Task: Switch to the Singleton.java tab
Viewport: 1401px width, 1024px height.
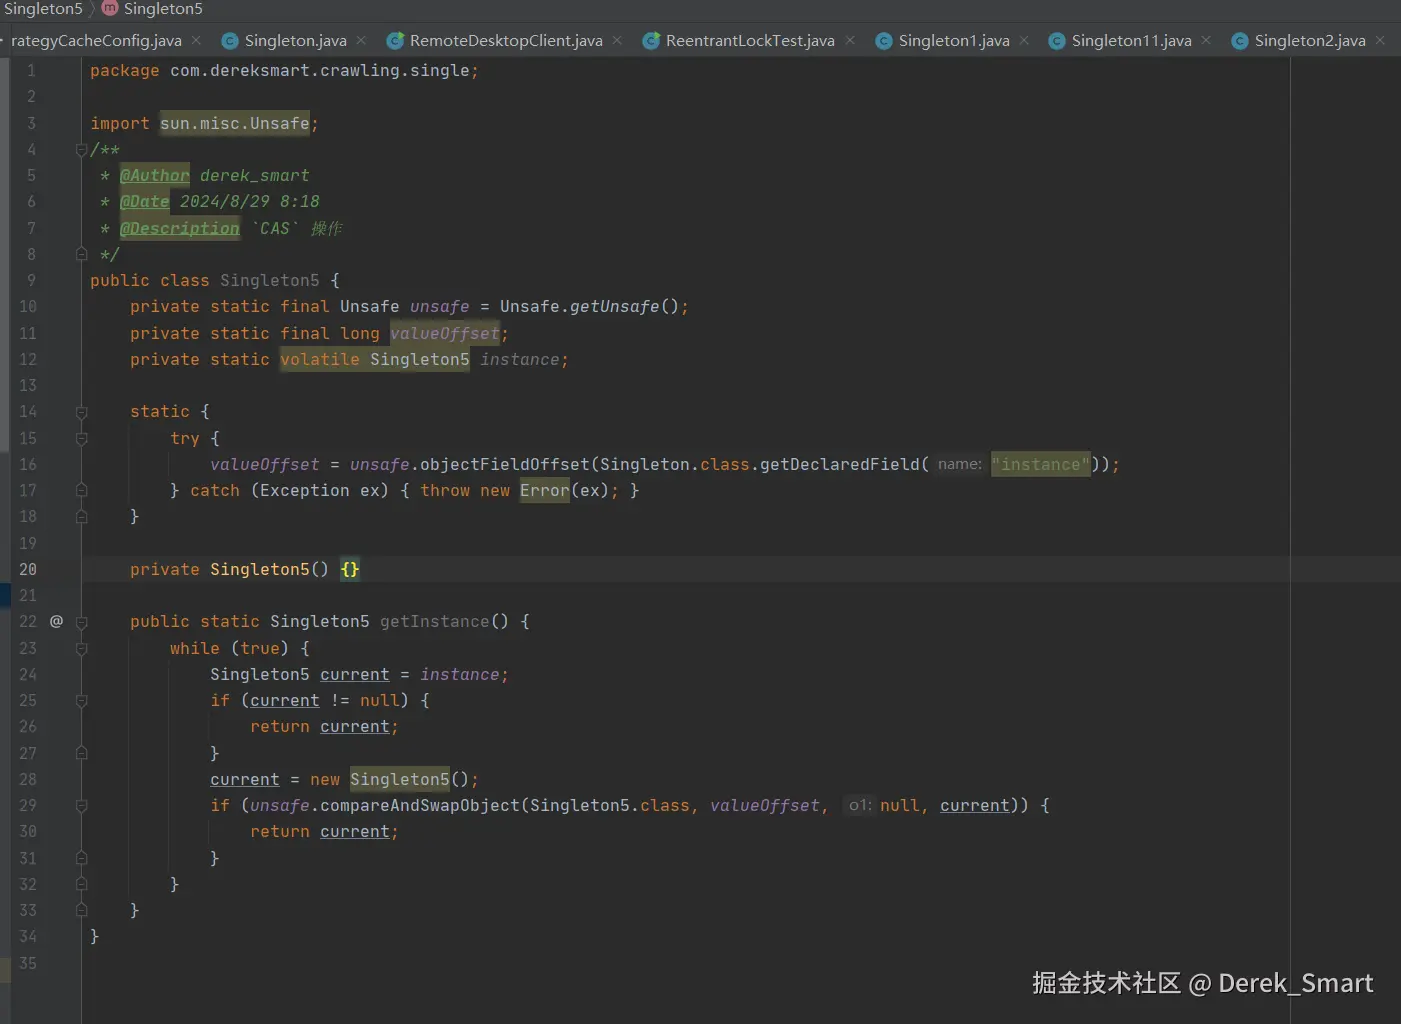Action: [295, 41]
